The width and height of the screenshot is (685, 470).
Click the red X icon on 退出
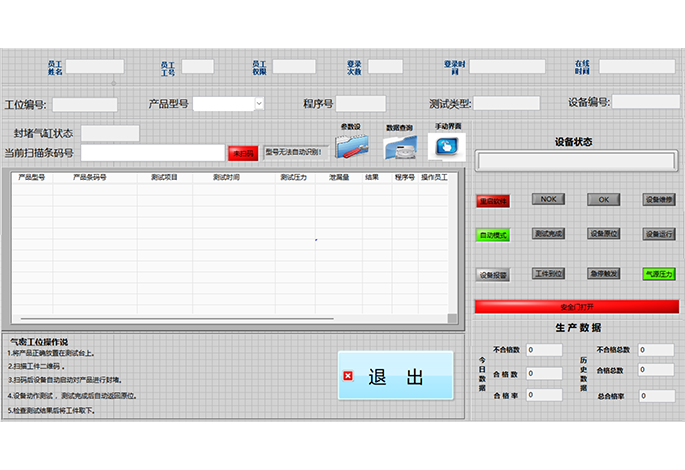click(x=348, y=376)
